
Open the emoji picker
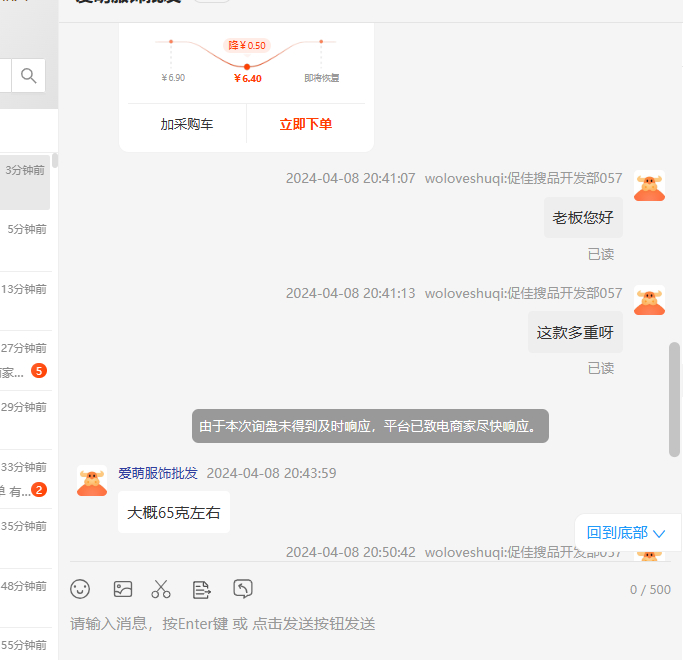pyautogui.click(x=80, y=589)
